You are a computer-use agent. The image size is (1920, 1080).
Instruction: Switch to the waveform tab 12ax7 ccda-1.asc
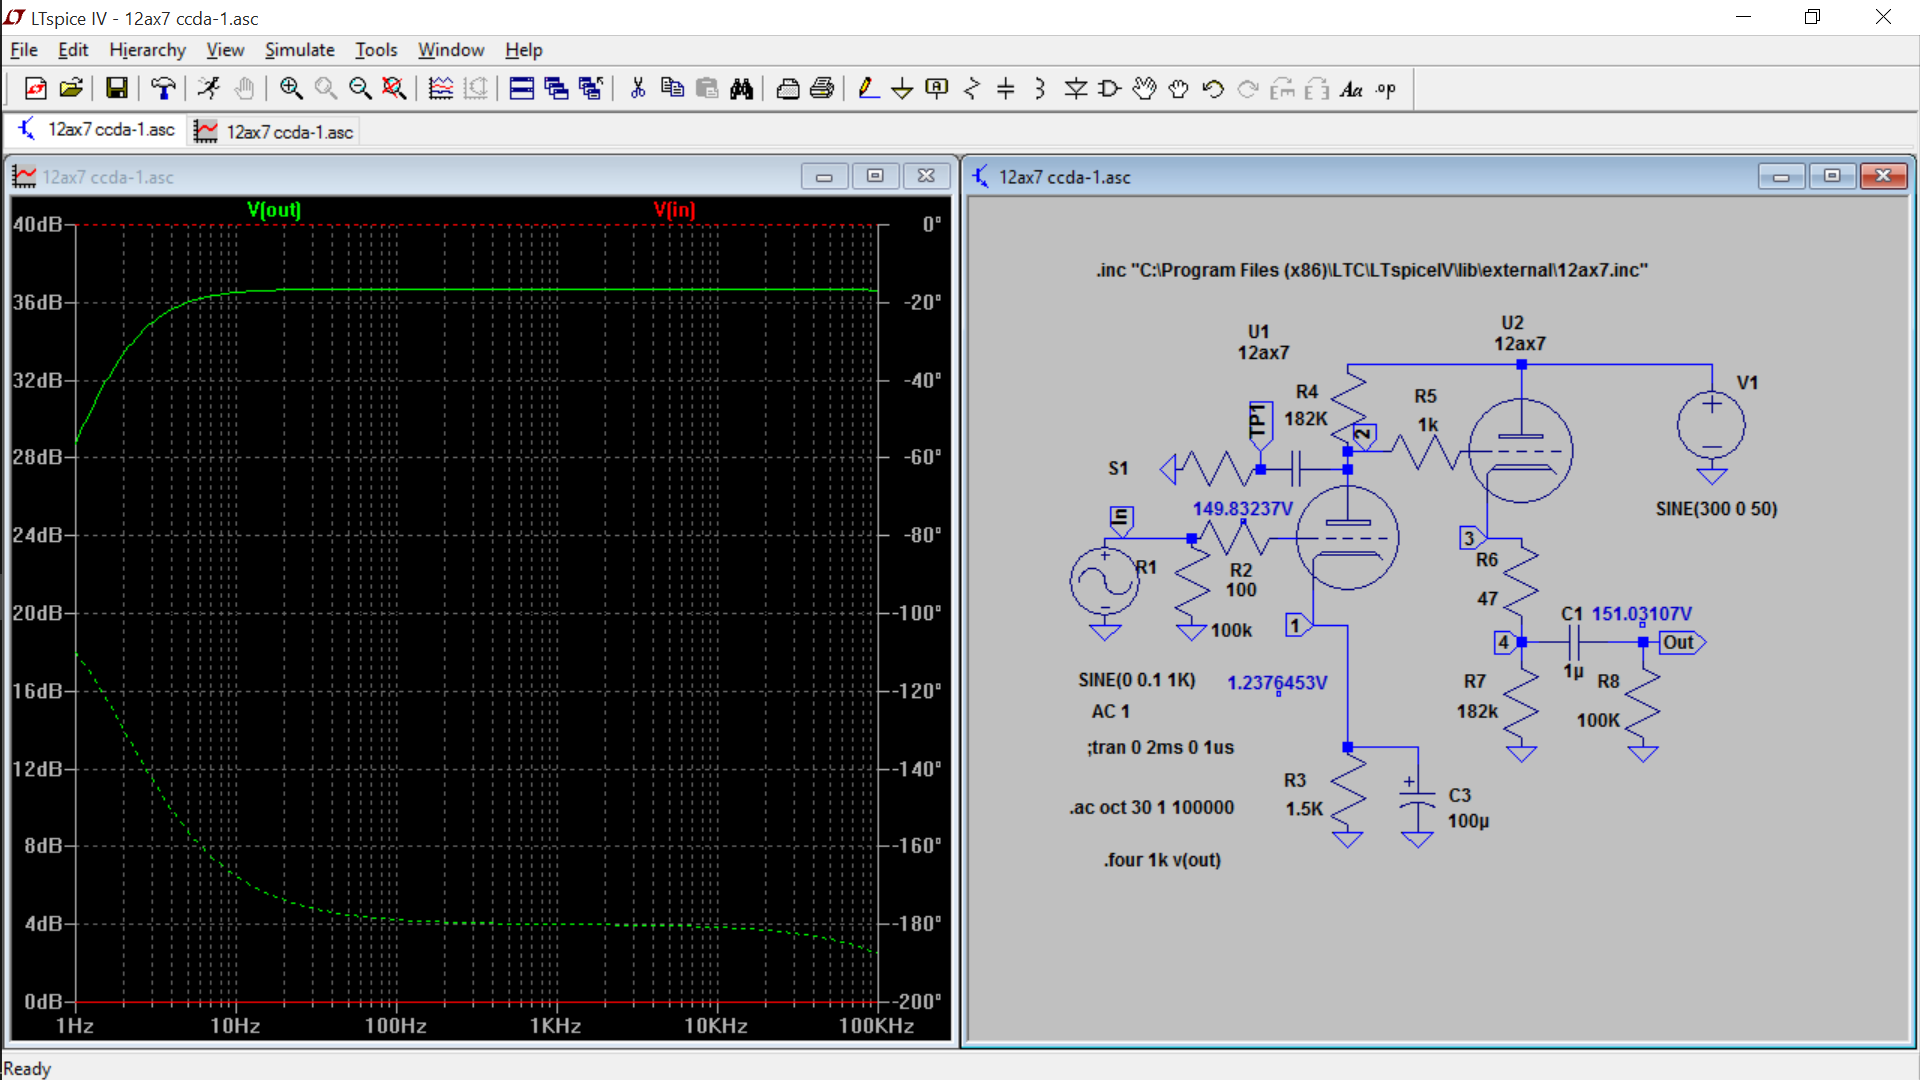tap(274, 132)
